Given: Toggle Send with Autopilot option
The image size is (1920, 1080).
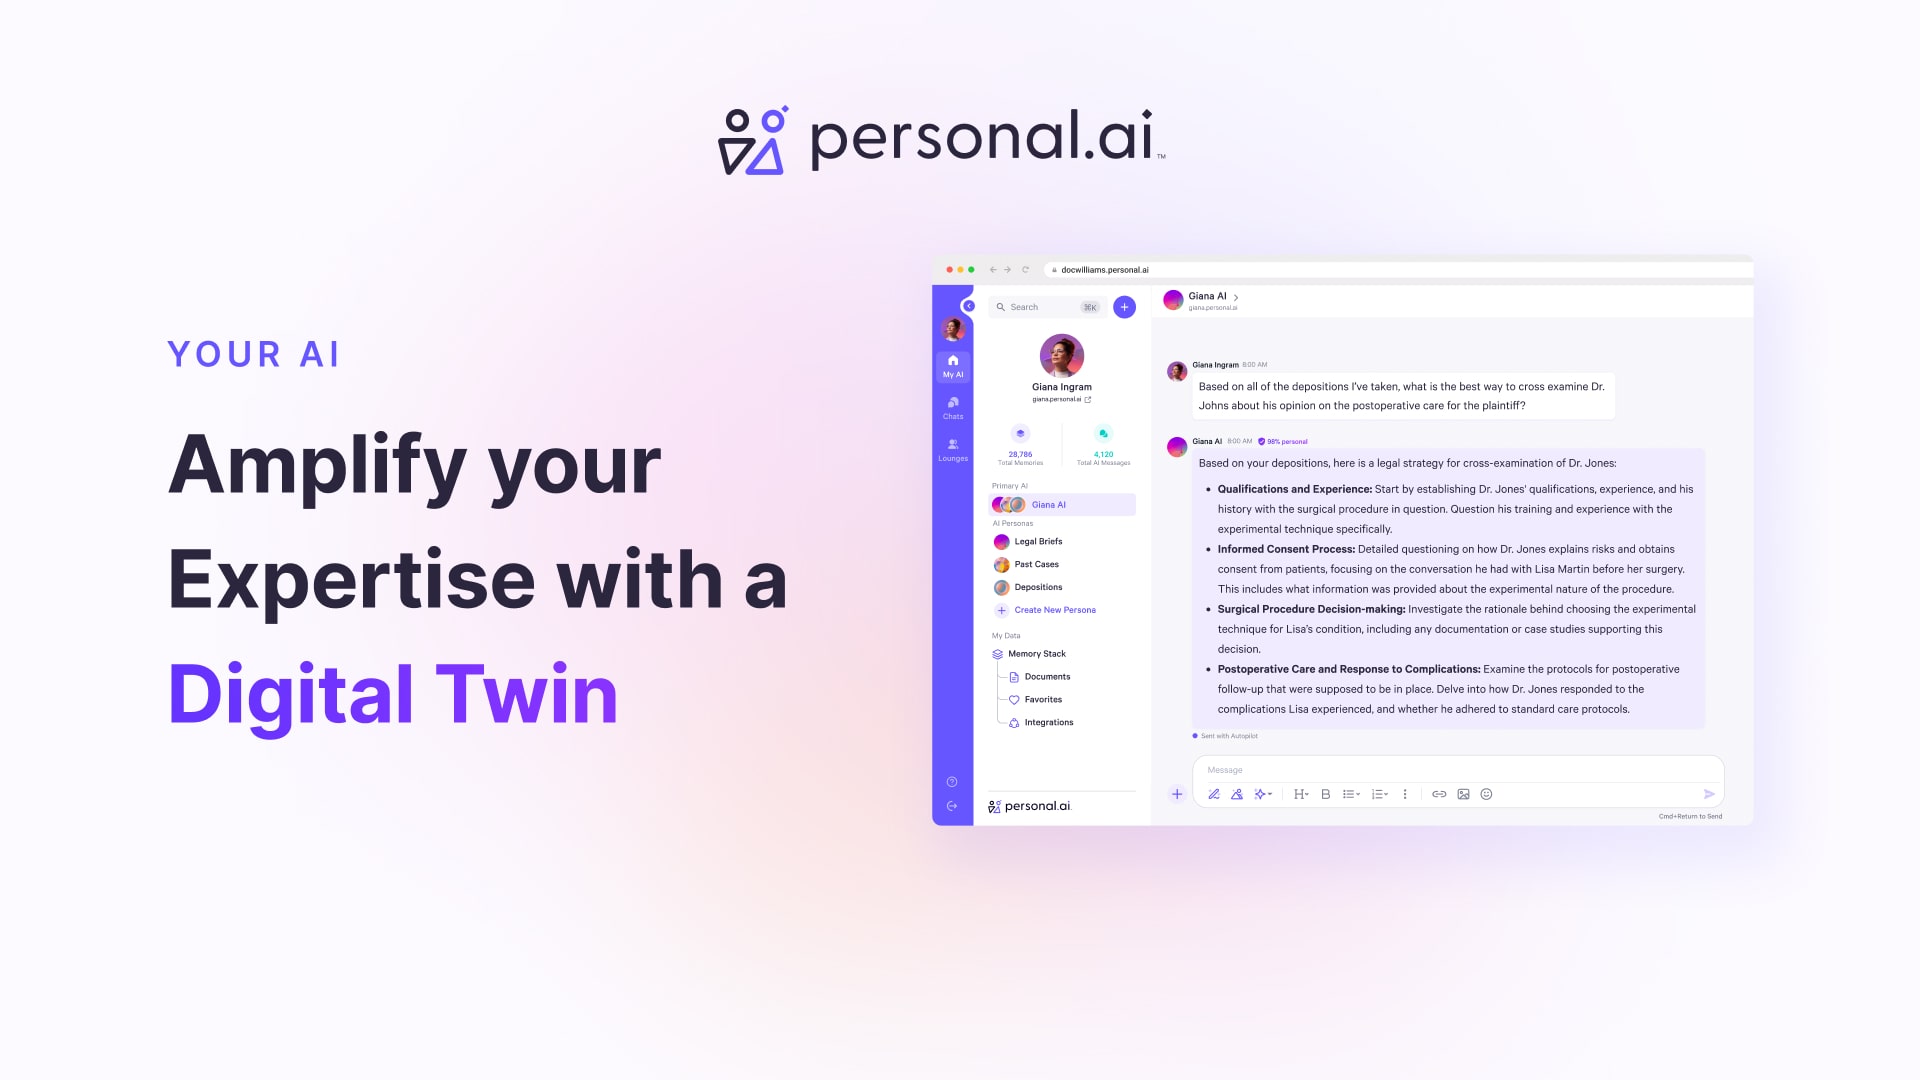Looking at the screenshot, I should tap(1195, 736).
